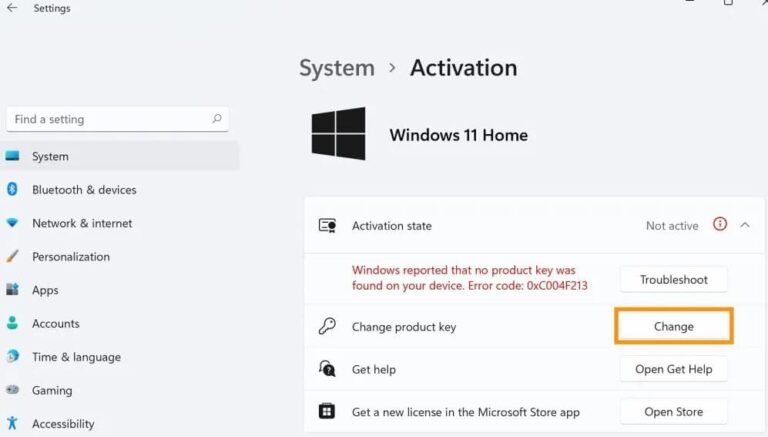Open the System settings category
The height and width of the screenshot is (437, 768).
click(x=50, y=156)
